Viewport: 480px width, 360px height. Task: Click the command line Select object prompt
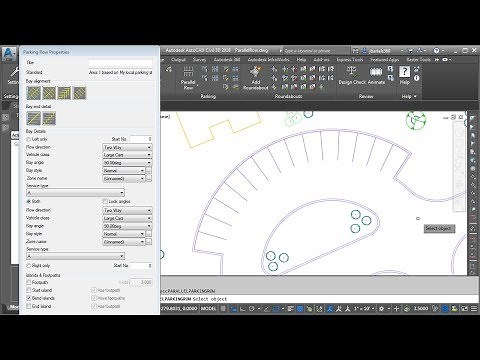tap(210, 299)
